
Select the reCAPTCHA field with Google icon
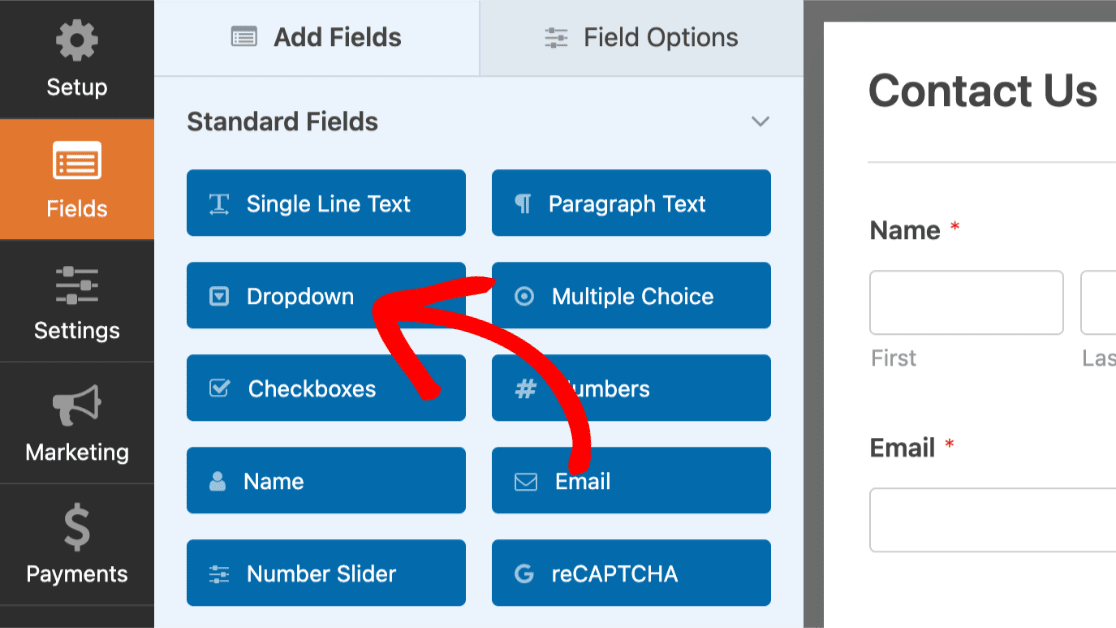[x=631, y=572]
